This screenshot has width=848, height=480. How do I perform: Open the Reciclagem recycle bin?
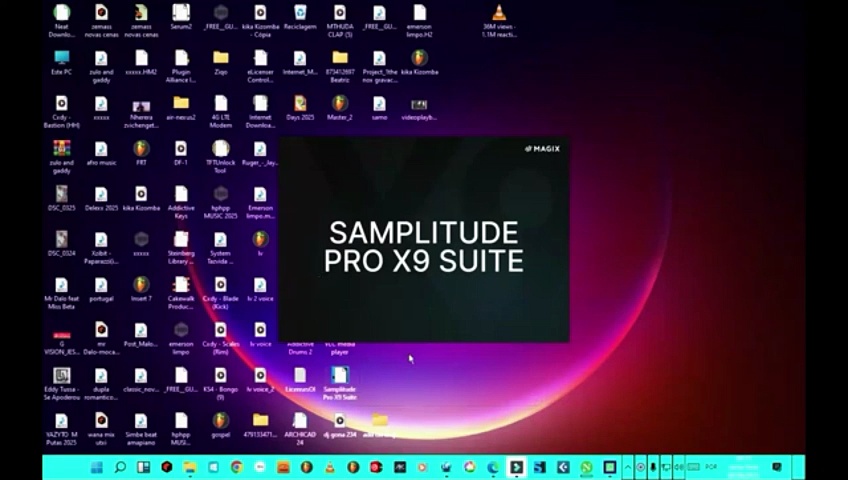300,14
